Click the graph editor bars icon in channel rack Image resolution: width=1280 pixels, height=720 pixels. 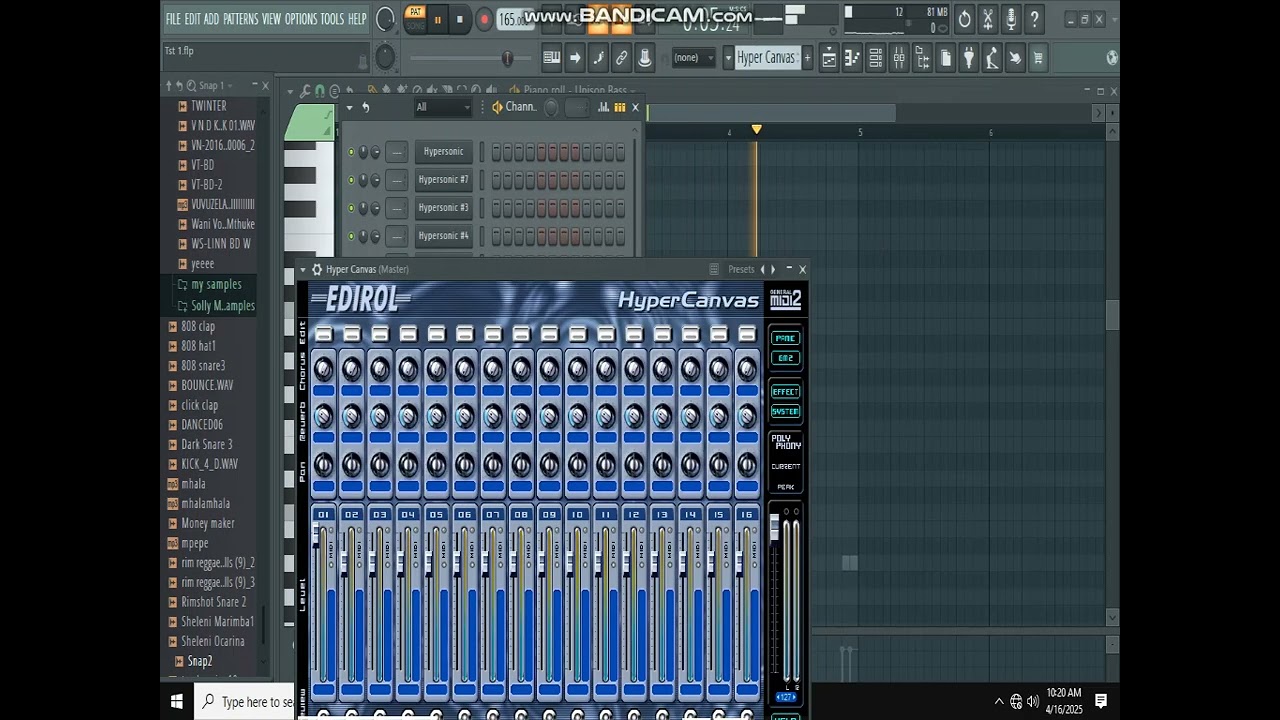pyautogui.click(x=606, y=107)
